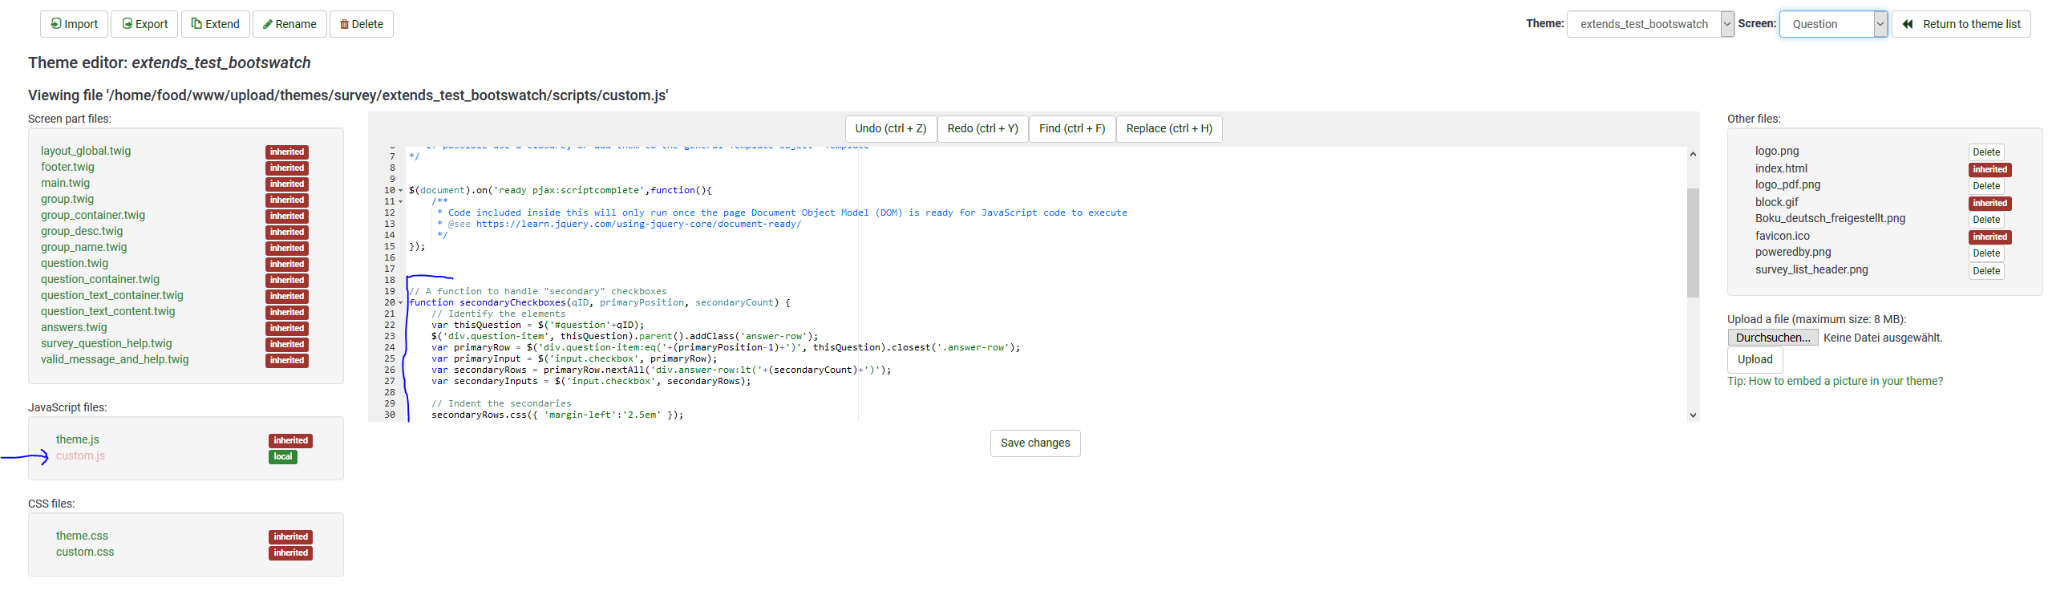Return to theme list
The width and height of the screenshot is (2048, 590).
click(1961, 24)
